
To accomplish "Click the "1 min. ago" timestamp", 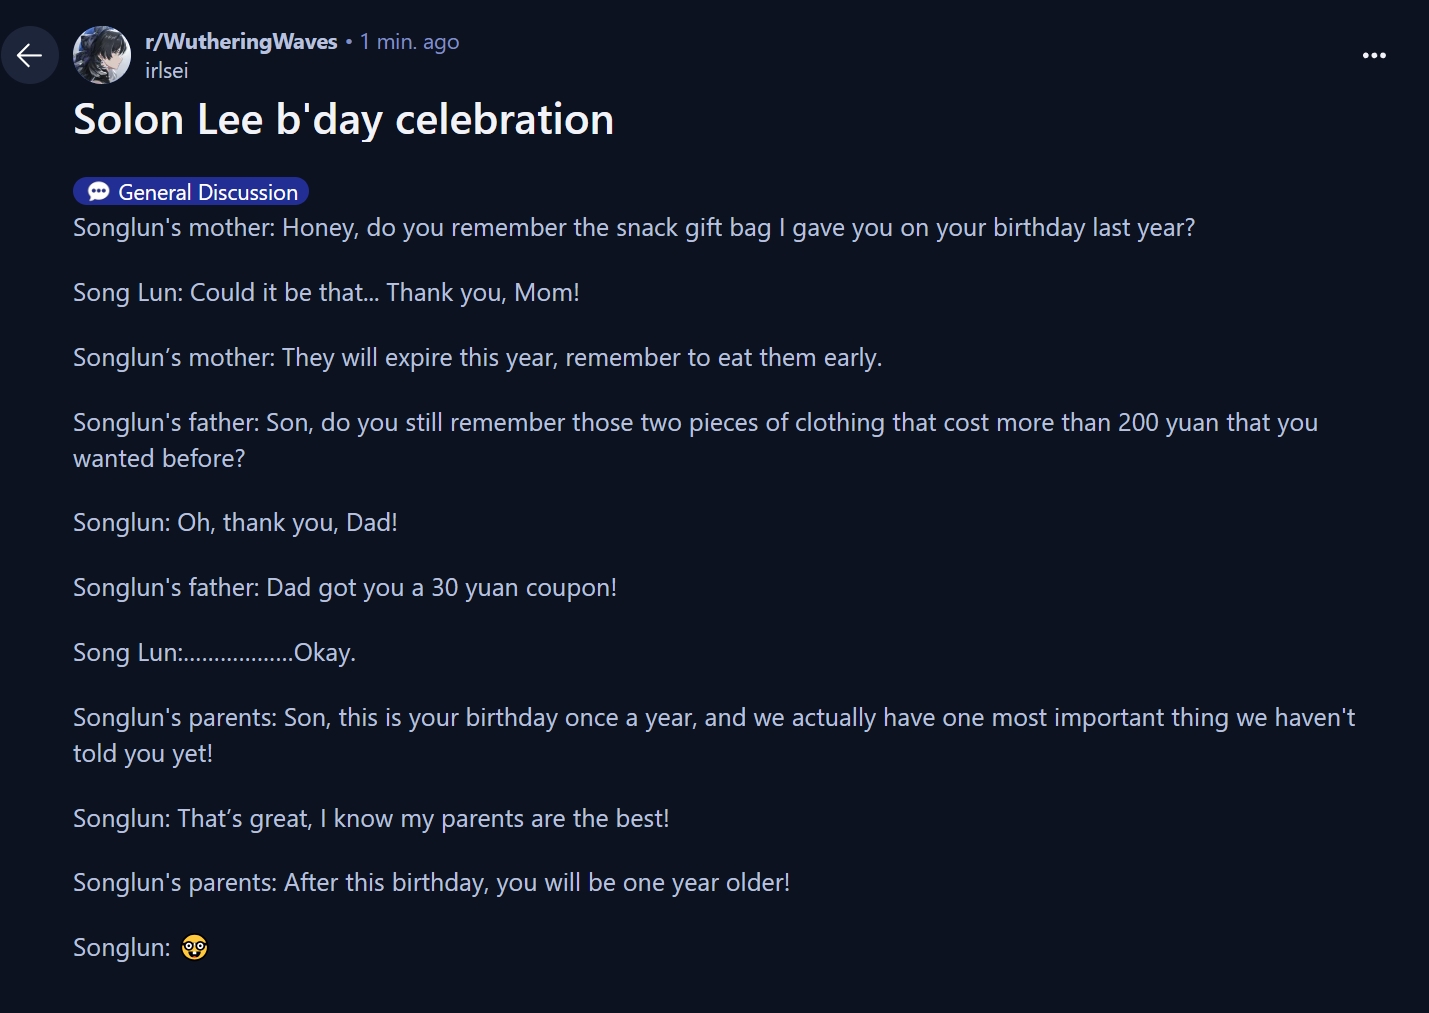I will (410, 41).
